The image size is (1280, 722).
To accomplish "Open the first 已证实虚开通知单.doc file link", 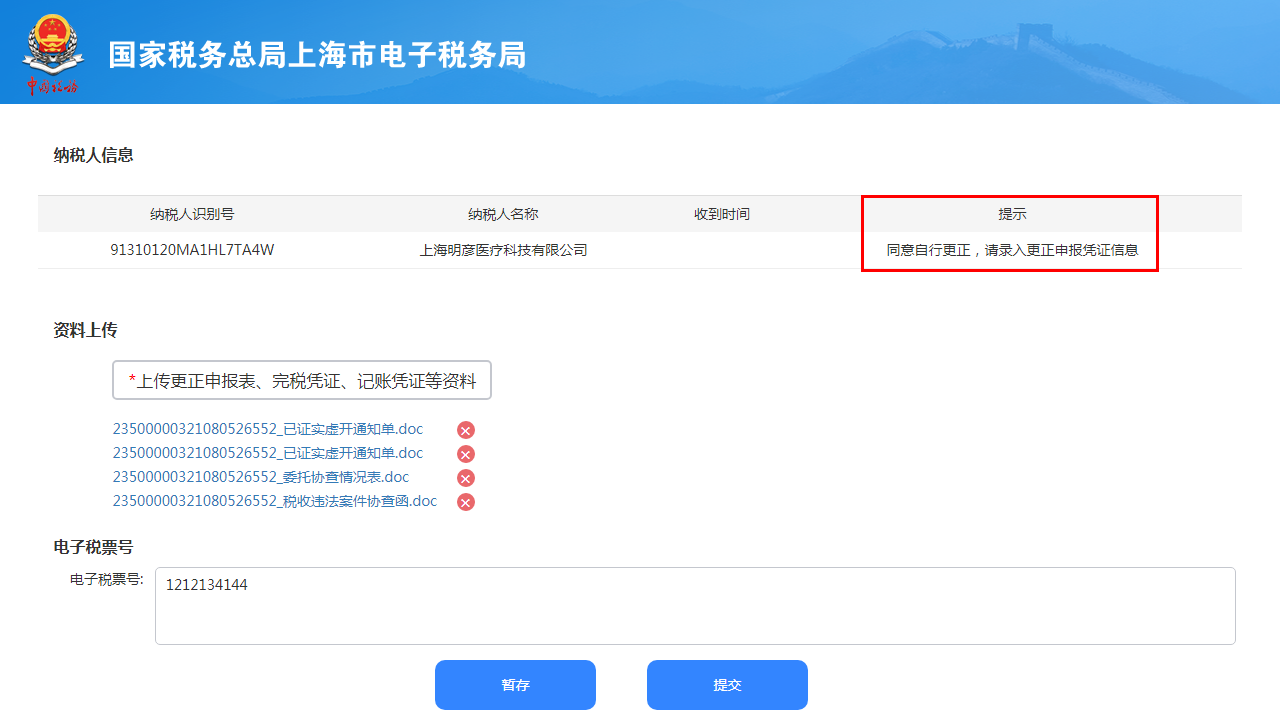I will pyautogui.click(x=267, y=429).
